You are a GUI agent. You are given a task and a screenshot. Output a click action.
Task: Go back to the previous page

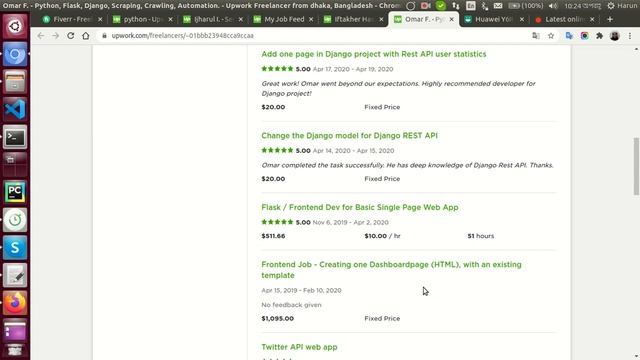pyautogui.click(x=40, y=36)
